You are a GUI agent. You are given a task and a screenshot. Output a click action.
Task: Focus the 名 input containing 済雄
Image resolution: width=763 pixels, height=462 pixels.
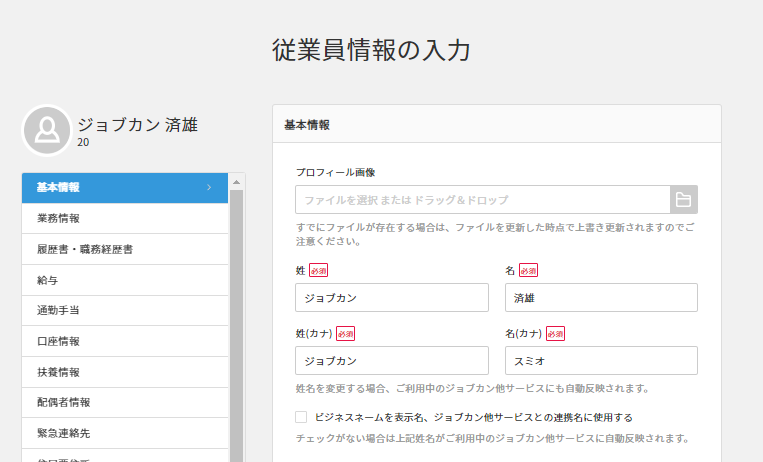coord(601,297)
